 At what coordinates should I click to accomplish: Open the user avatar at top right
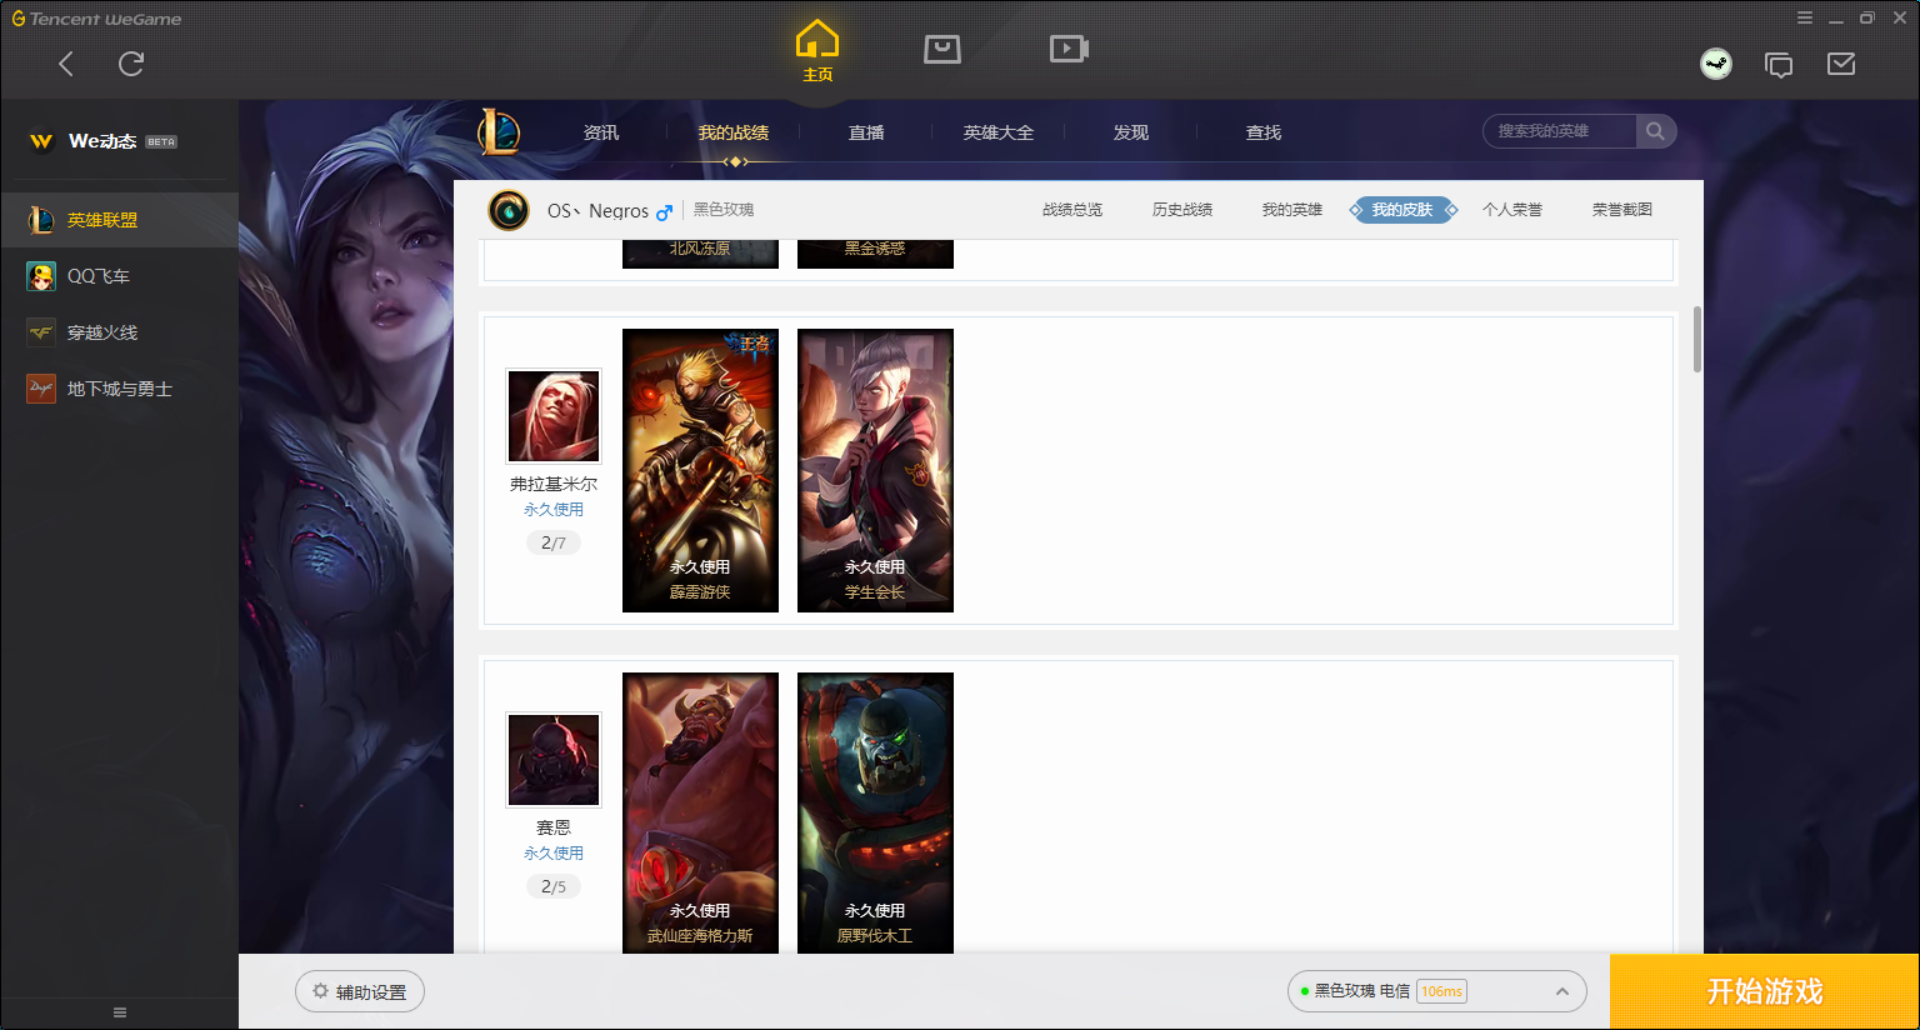coord(1716,64)
